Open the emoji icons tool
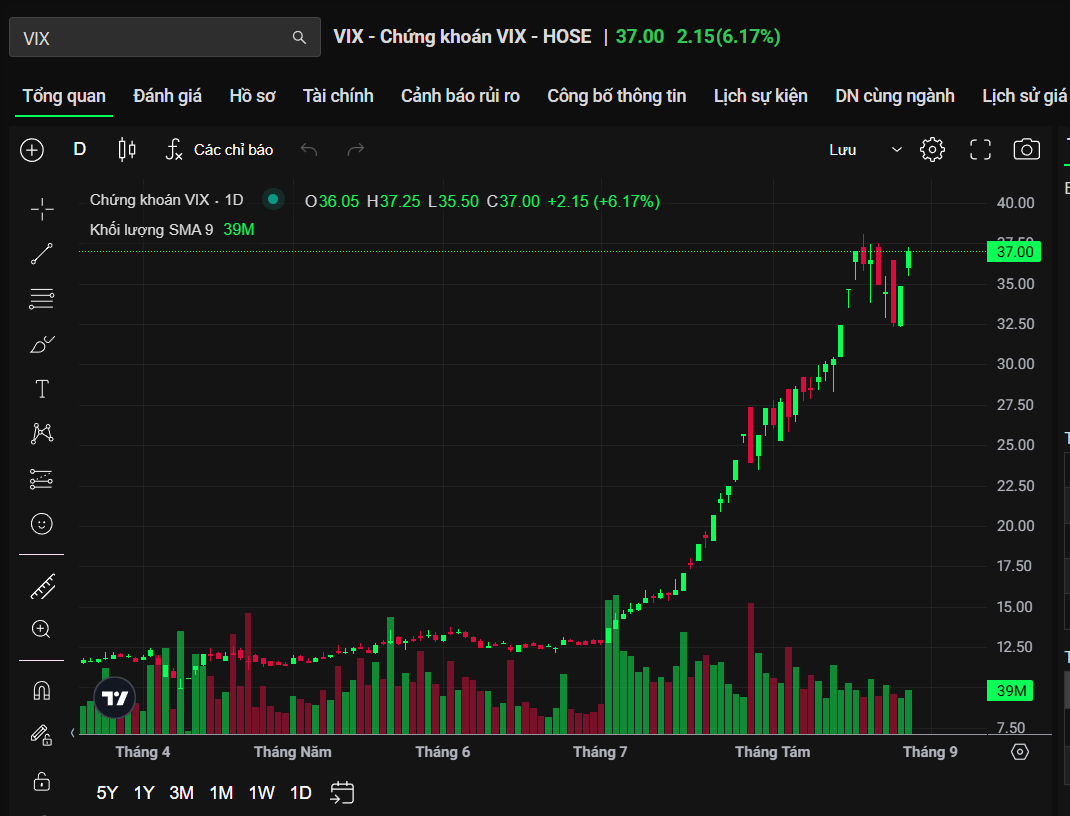 (x=42, y=524)
